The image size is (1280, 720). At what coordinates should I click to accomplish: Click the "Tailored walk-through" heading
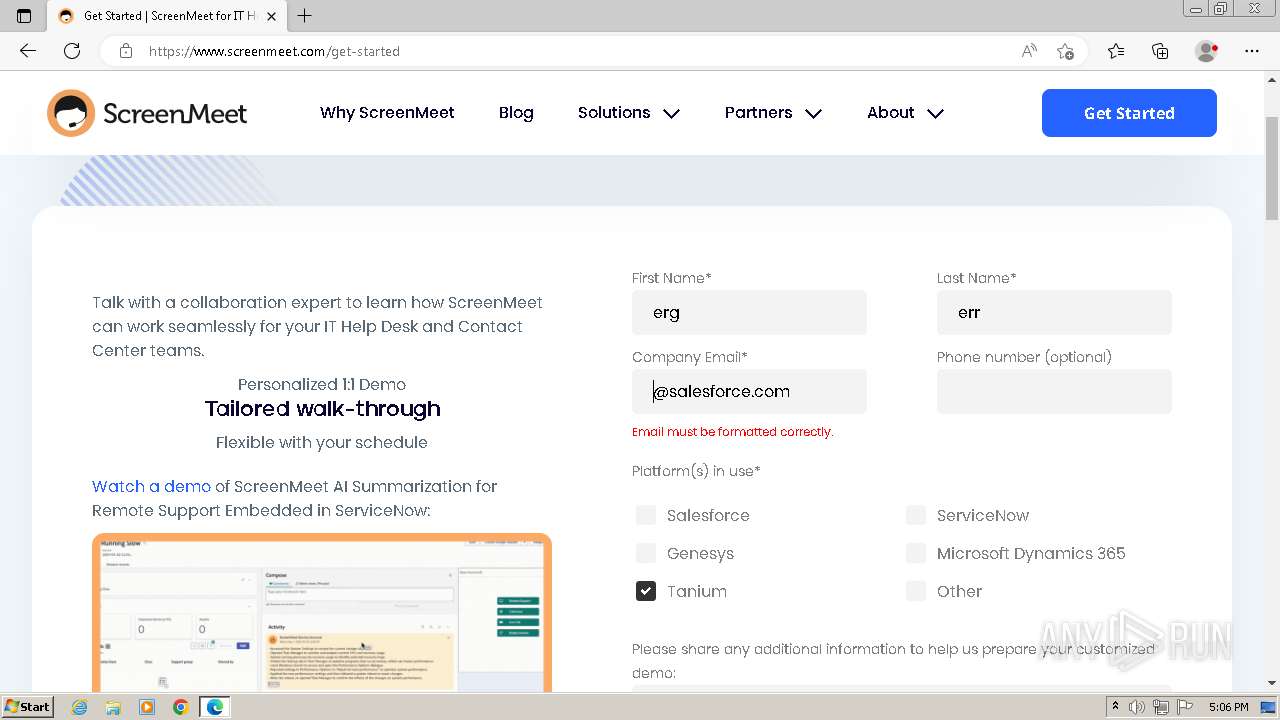pyautogui.click(x=322, y=409)
